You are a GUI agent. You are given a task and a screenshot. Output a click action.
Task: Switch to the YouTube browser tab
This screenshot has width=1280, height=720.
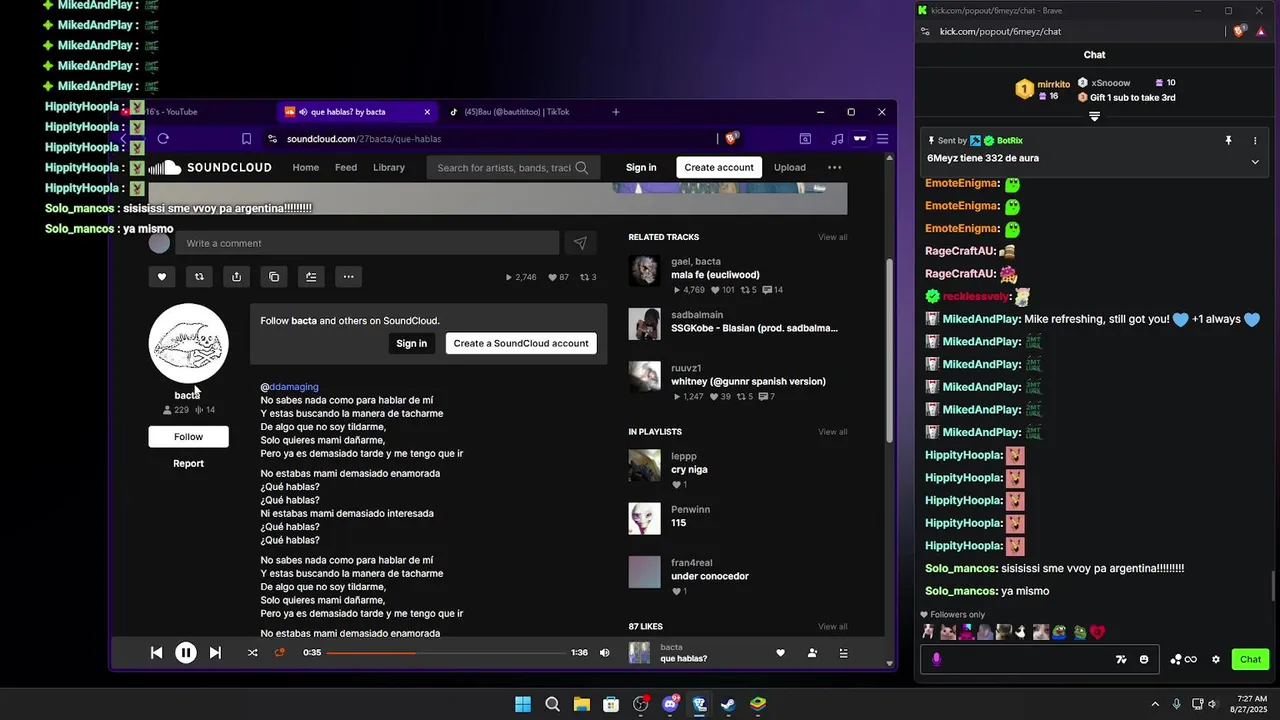pyautogui.click(x=173, y=112)
